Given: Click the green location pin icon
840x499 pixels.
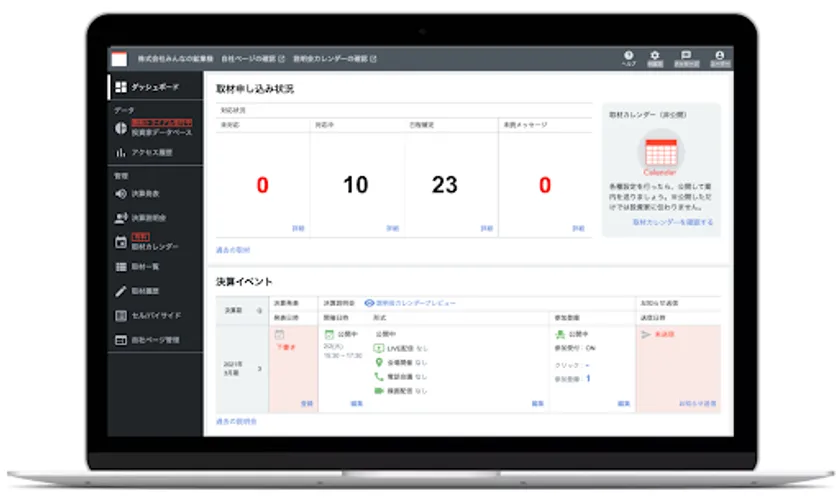Looking at the screenshot, I should tap(379, 363).
